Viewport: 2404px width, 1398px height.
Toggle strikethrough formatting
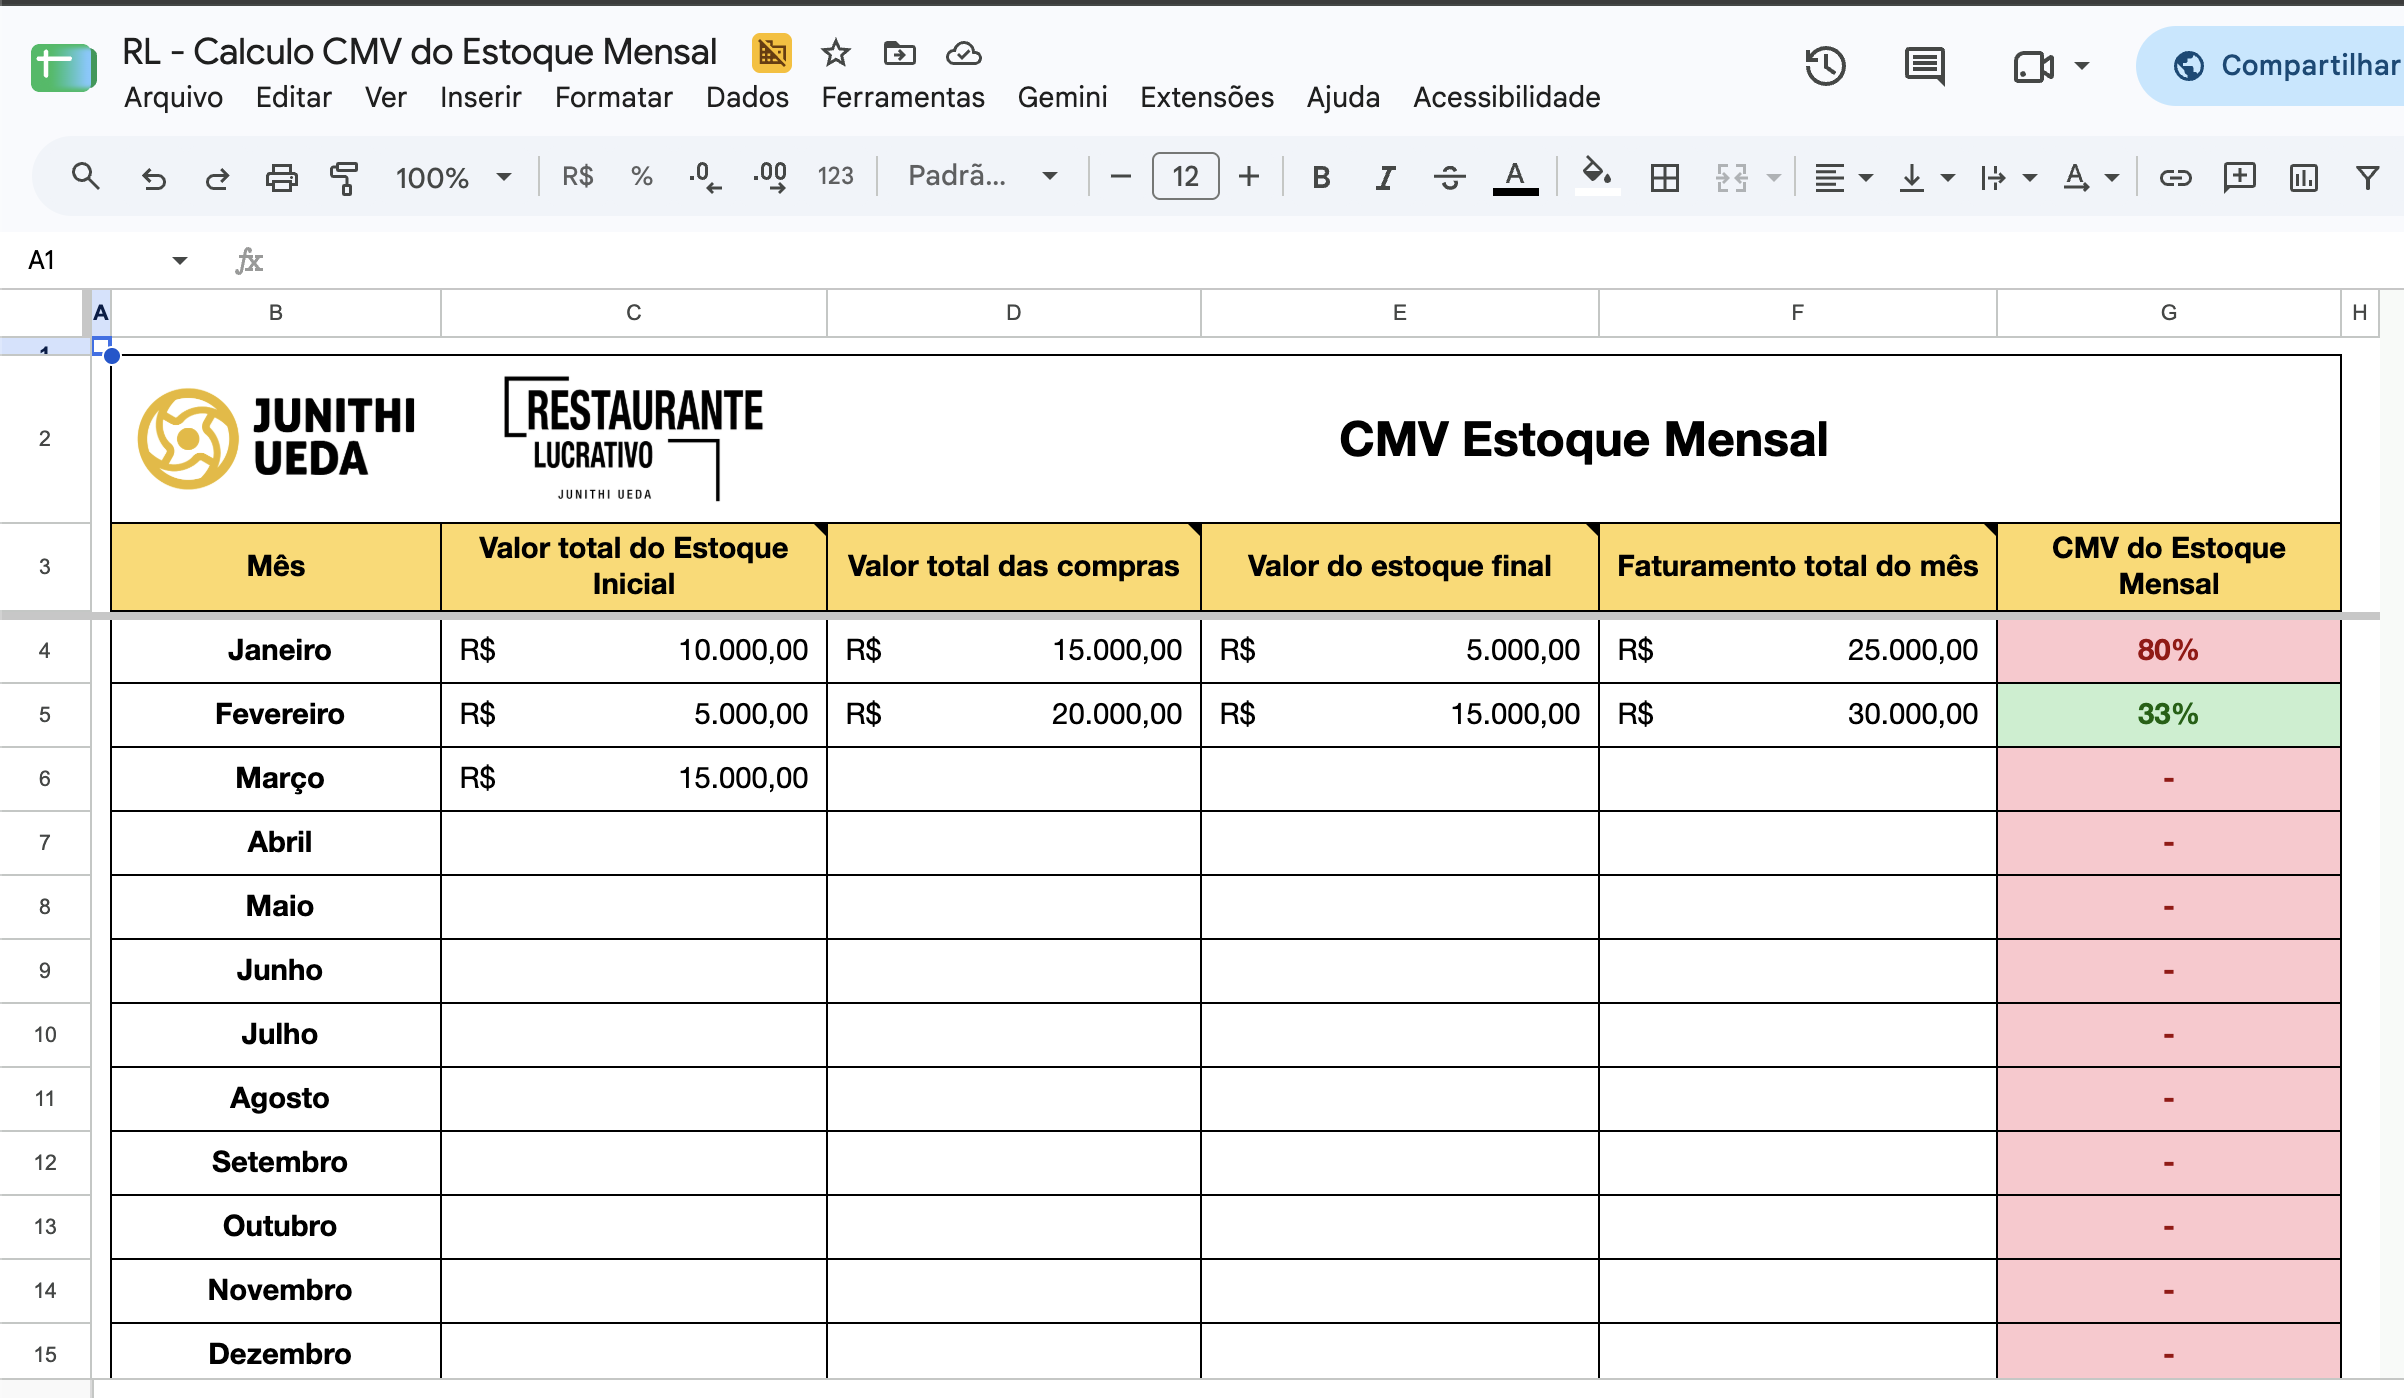1448,177
